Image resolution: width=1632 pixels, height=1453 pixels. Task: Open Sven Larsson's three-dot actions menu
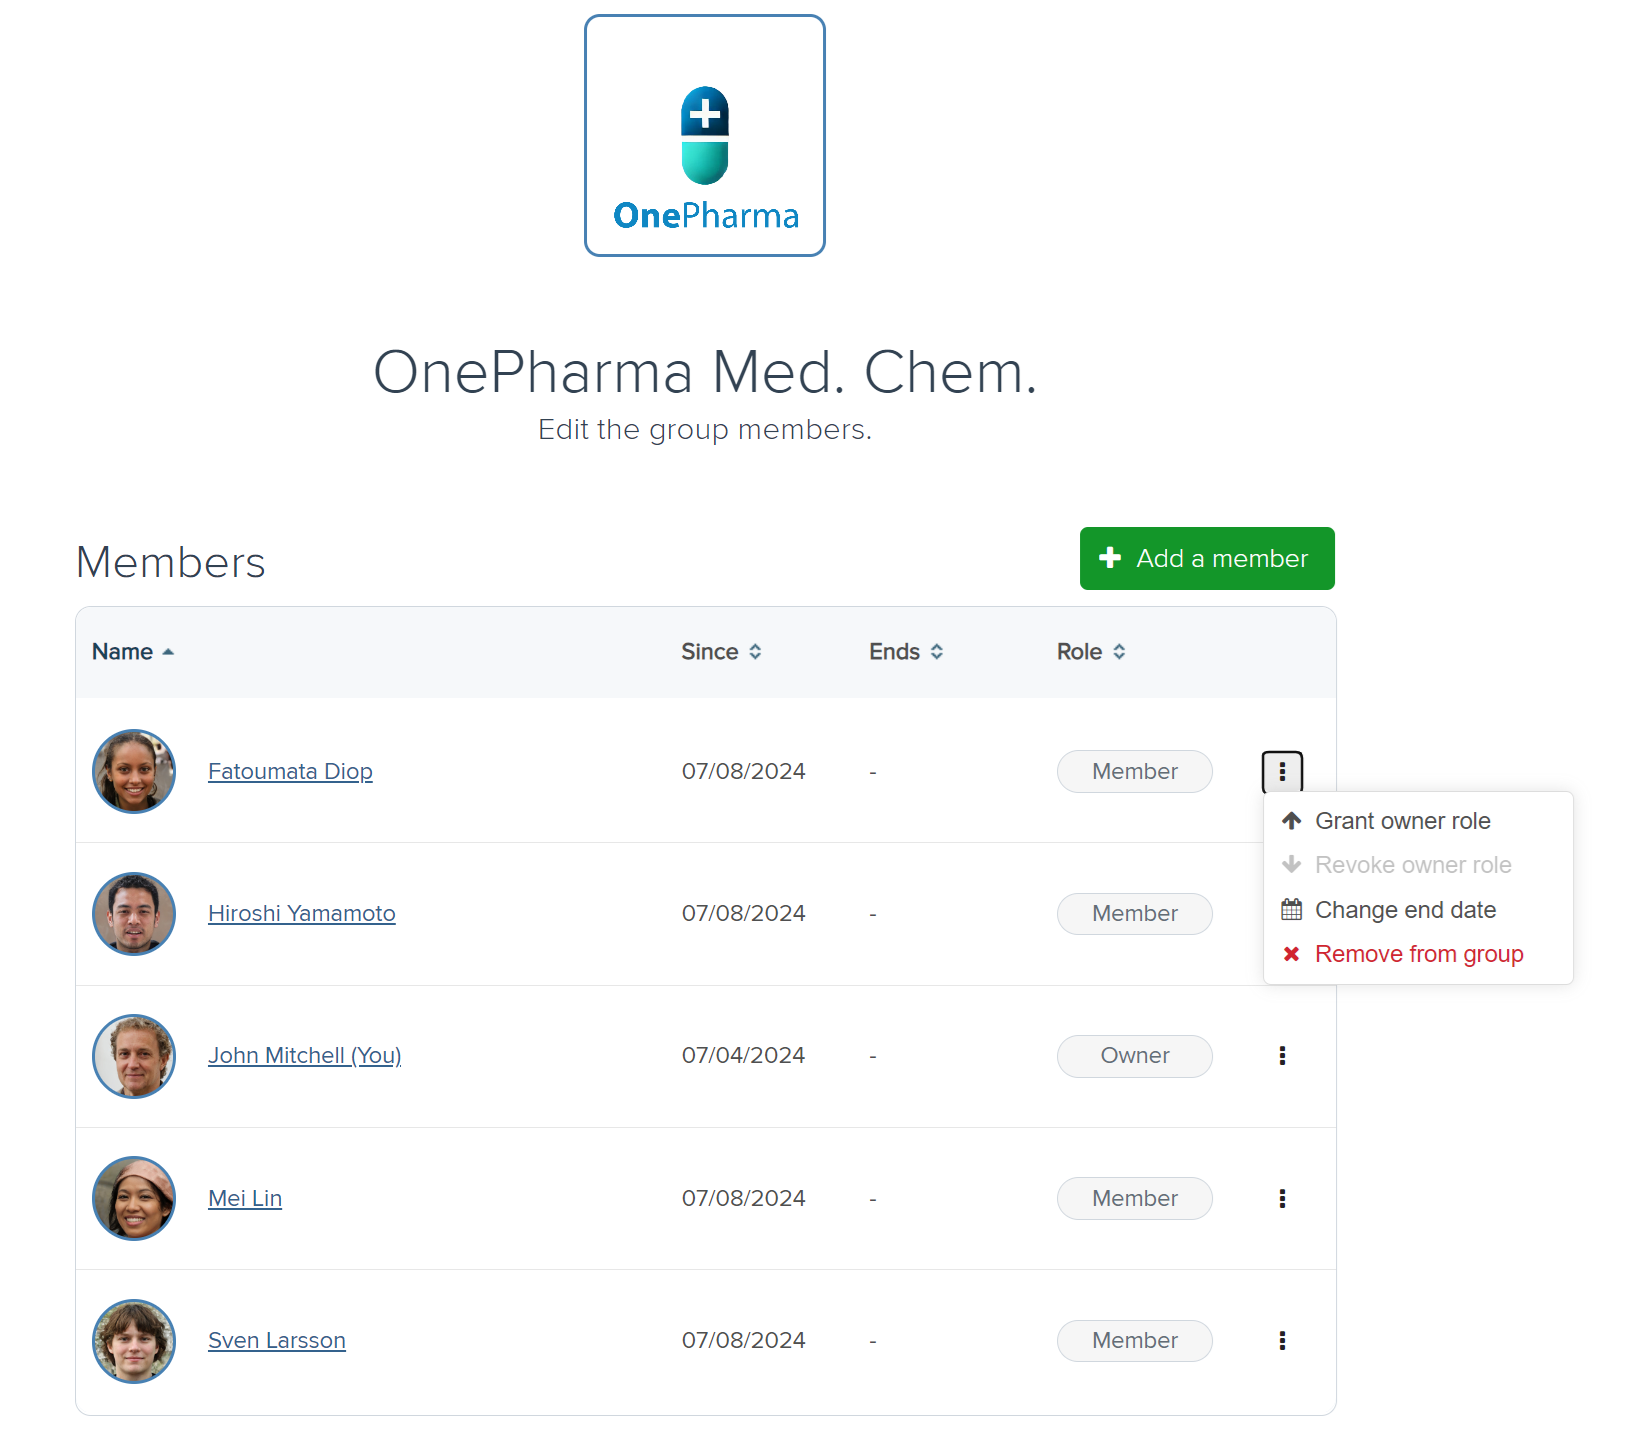point(1282,1341)
